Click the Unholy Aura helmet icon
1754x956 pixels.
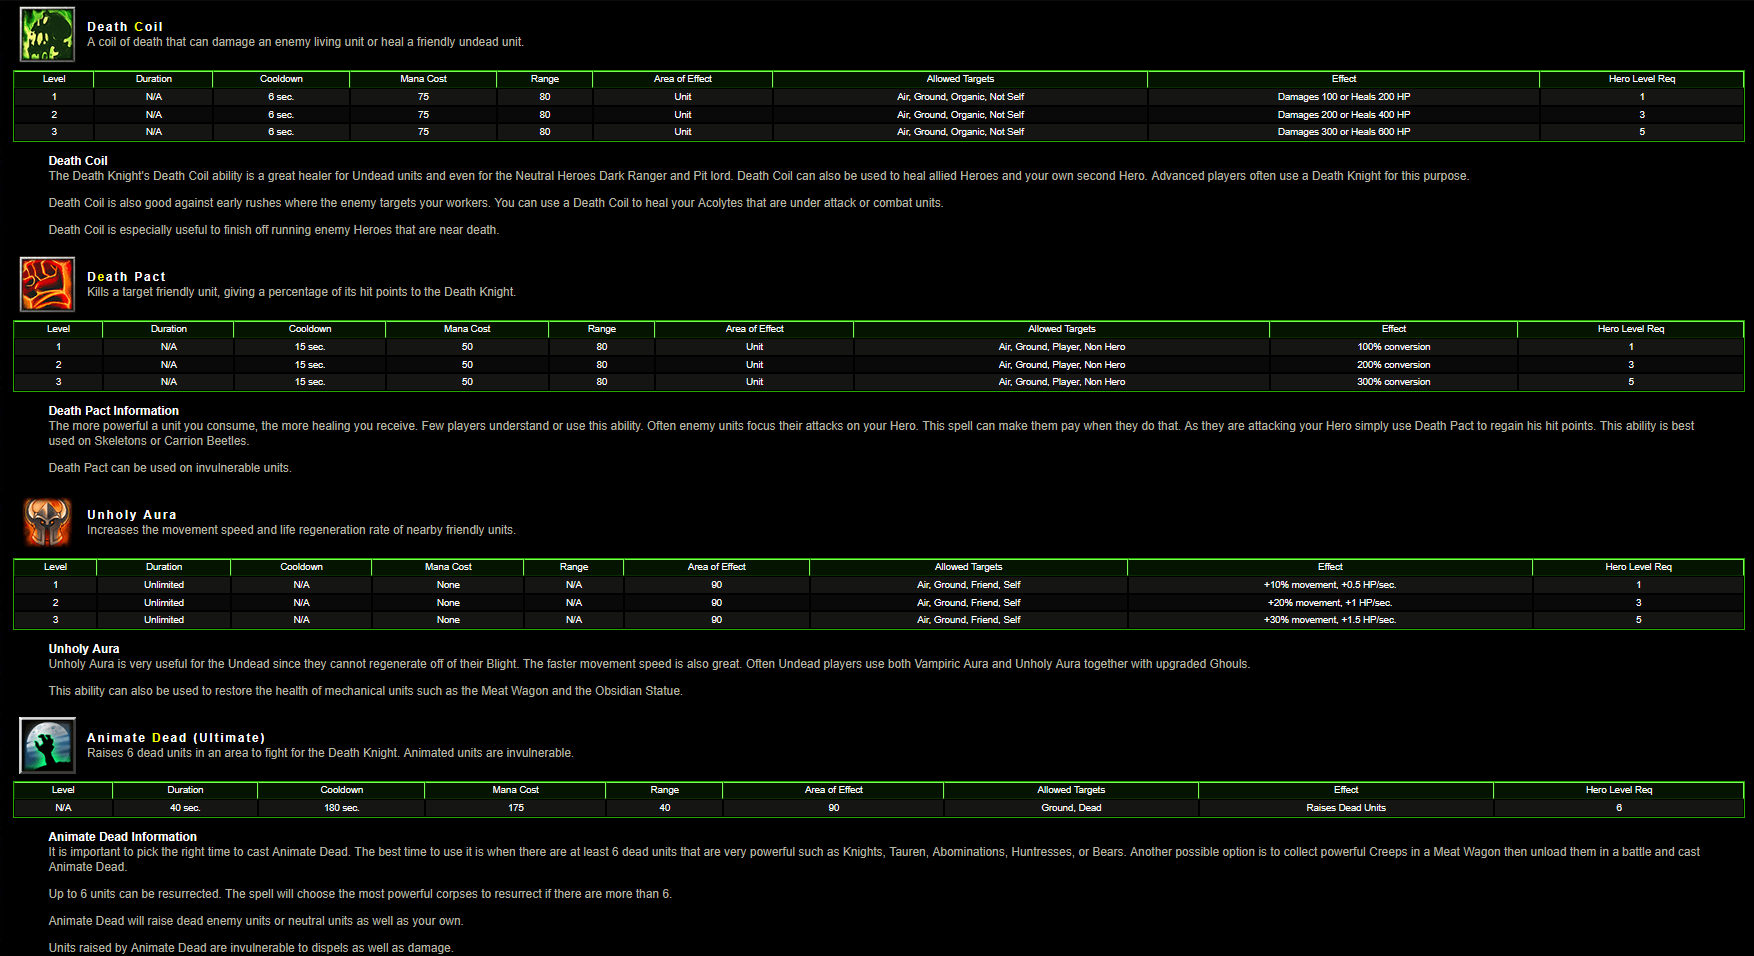click(x=47, y=522)
